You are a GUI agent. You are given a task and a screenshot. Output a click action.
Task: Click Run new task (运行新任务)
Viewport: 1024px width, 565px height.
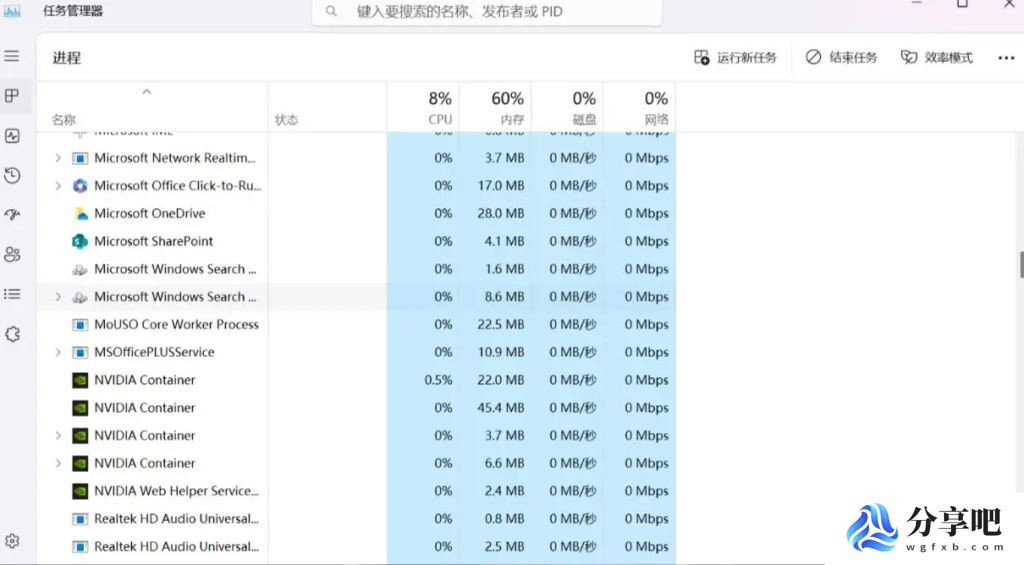coord(735,57)
